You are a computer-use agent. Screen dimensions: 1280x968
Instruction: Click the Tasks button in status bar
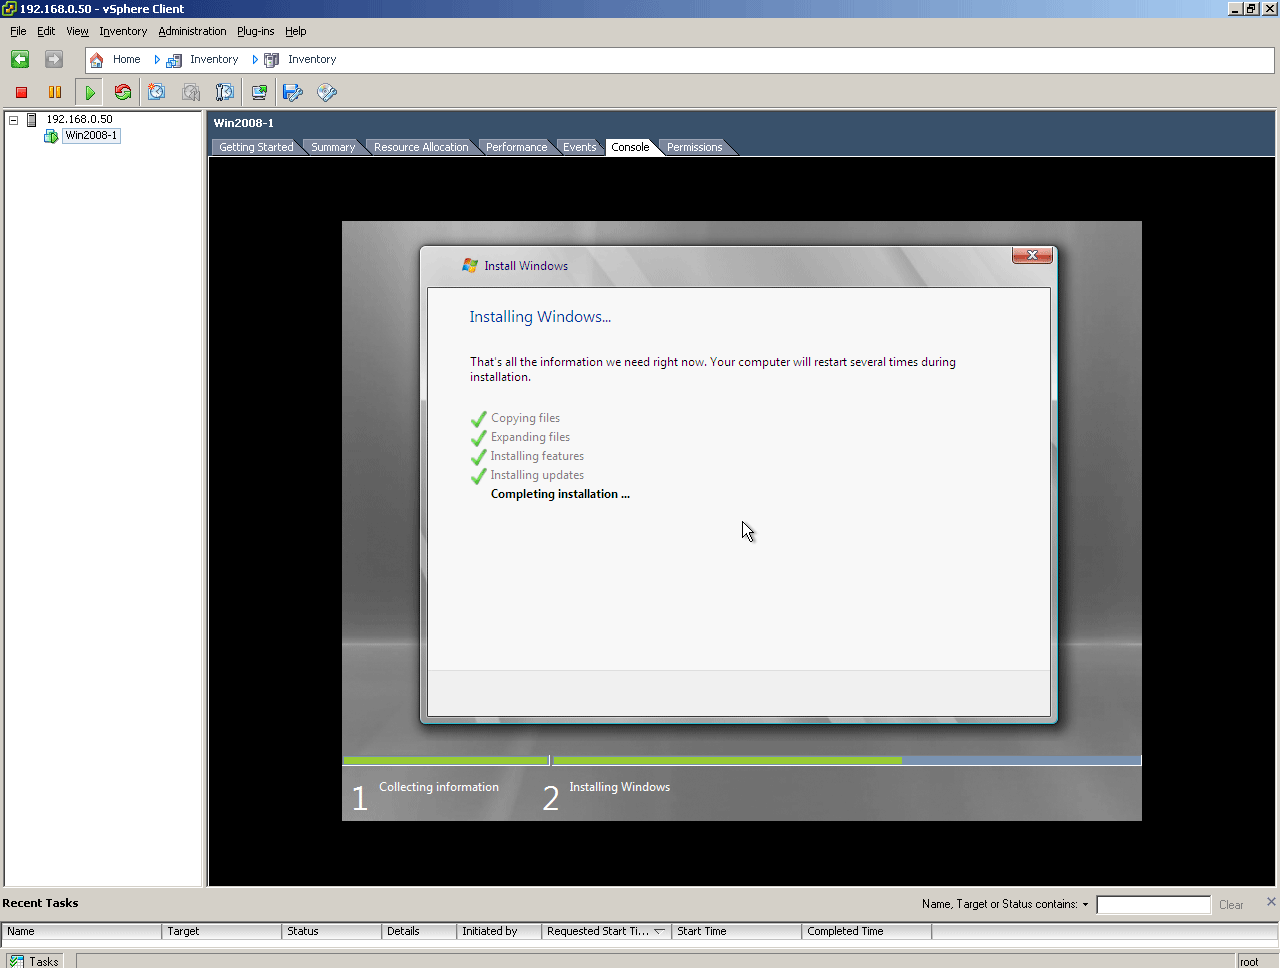pyautogui.click(x=34, y=962)
